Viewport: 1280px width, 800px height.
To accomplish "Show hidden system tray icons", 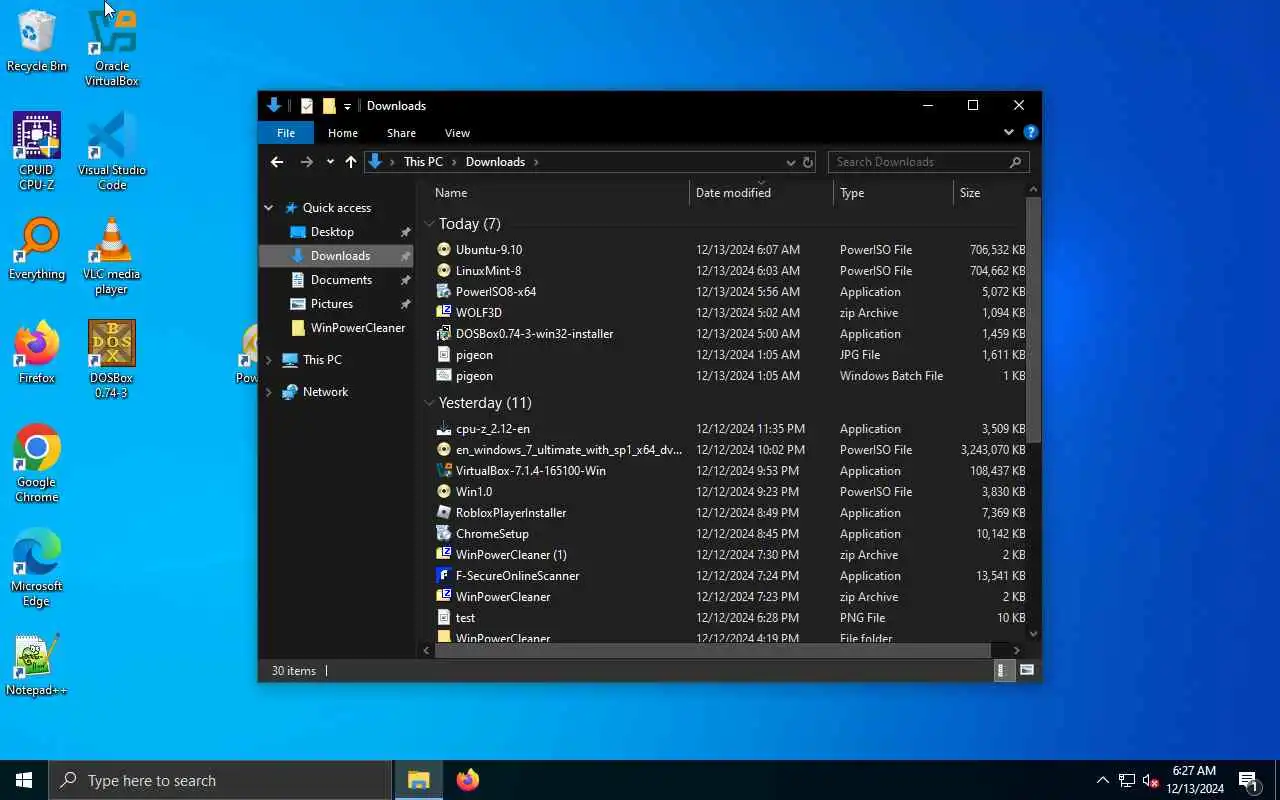I will click(x=1102, y=780).
